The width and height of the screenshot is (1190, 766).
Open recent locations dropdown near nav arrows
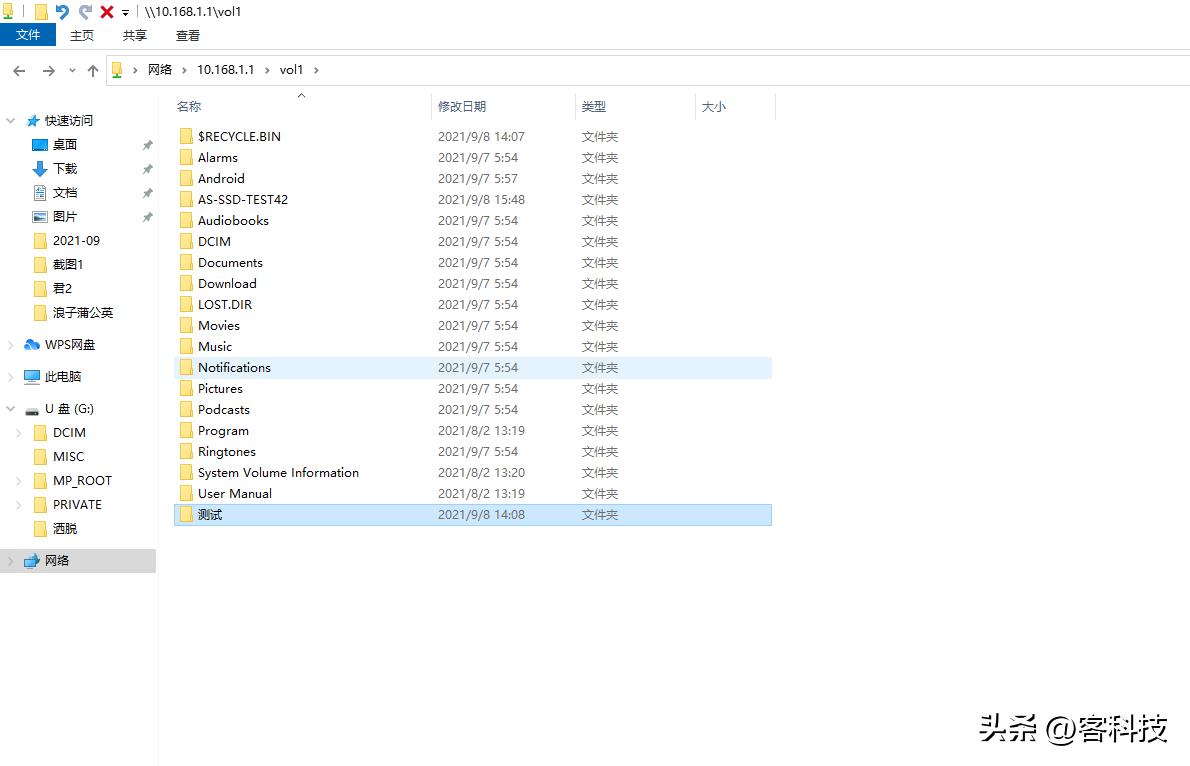[72, 70]
